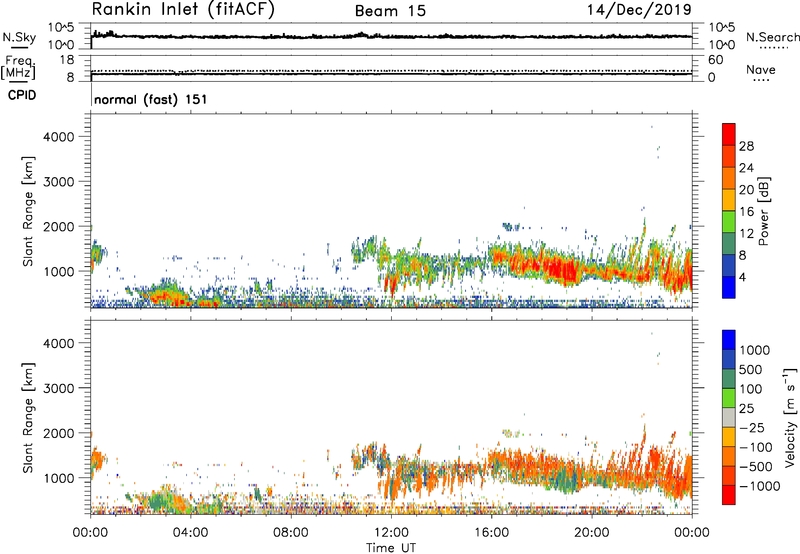The image size is (800, 554).
Task: Click the 'Rankin Inlet (fitACF)' title text
Action: coord(183,10)
